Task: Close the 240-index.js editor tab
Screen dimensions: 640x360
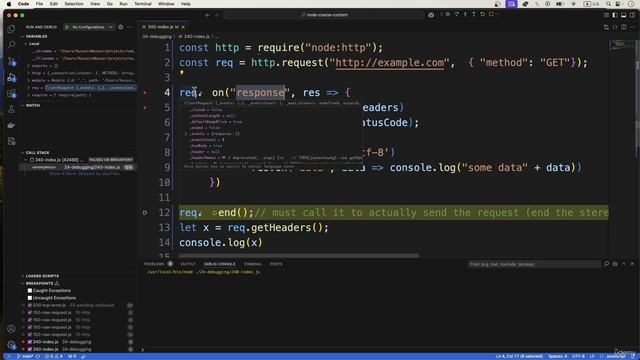Action: [x=183, y=27]
